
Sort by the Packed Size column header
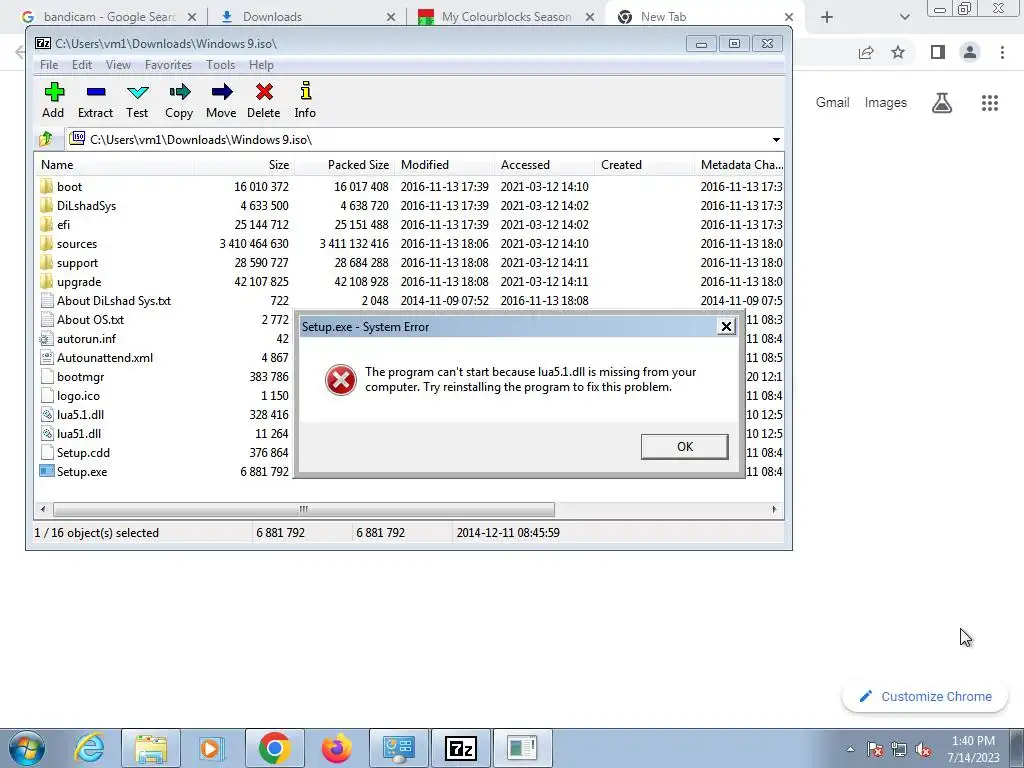click(344, 165)
